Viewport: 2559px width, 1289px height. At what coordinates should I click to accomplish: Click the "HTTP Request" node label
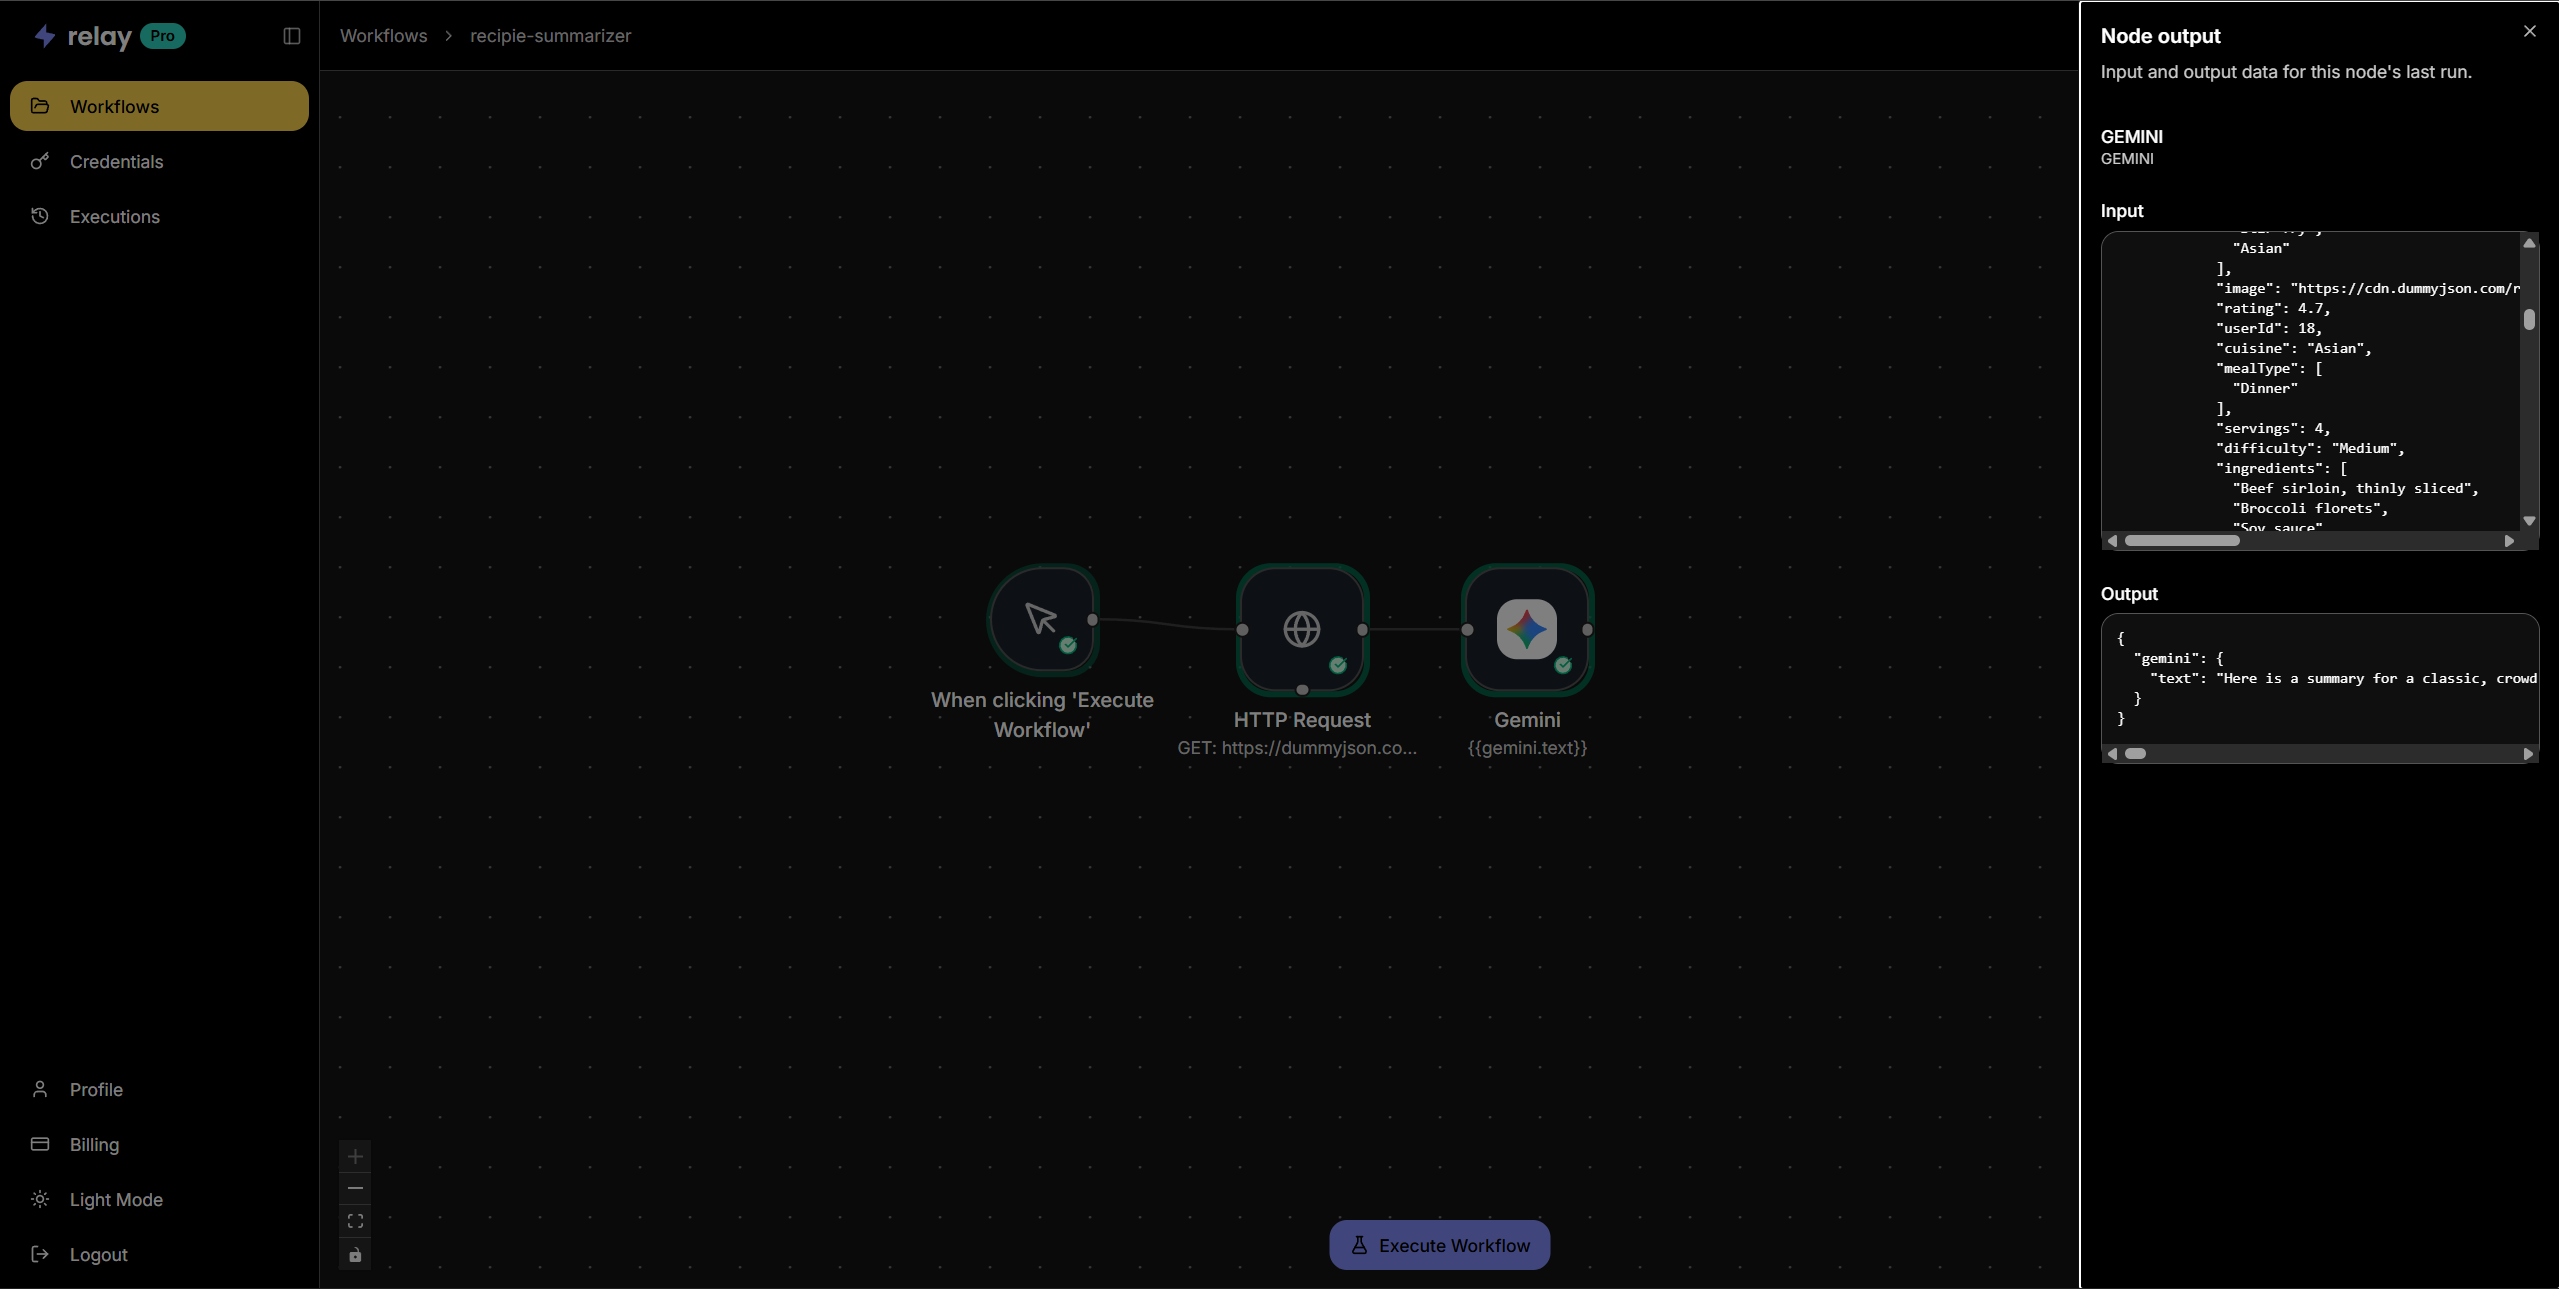click(1302, 720)
